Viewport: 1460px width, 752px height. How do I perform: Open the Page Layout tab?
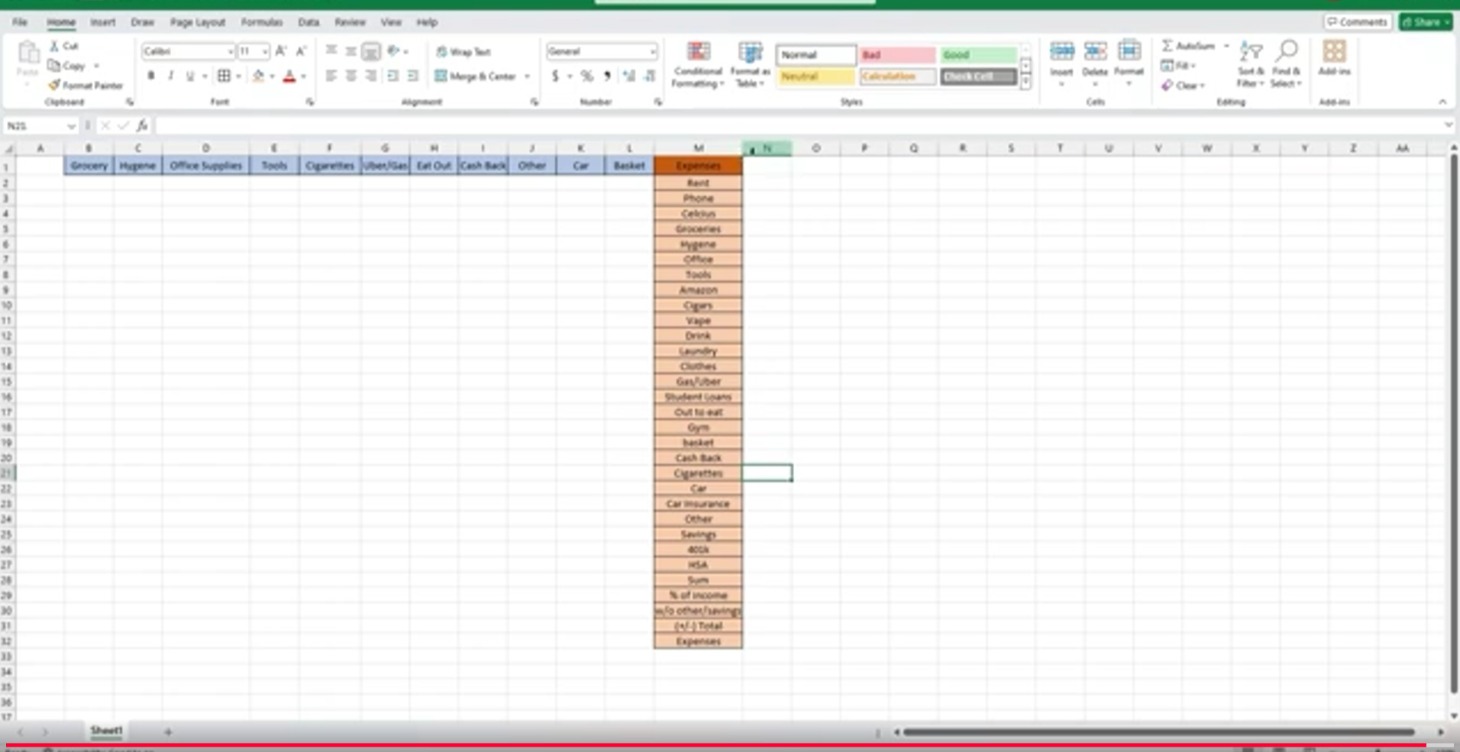point(197,22)
